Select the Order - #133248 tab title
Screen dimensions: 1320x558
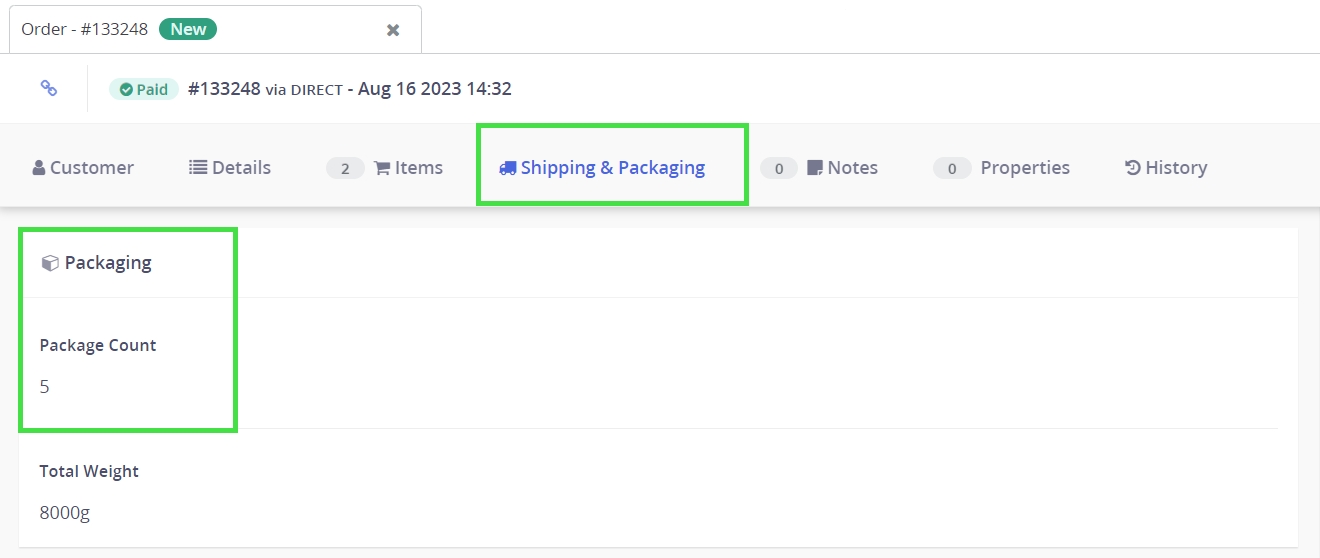84,29
